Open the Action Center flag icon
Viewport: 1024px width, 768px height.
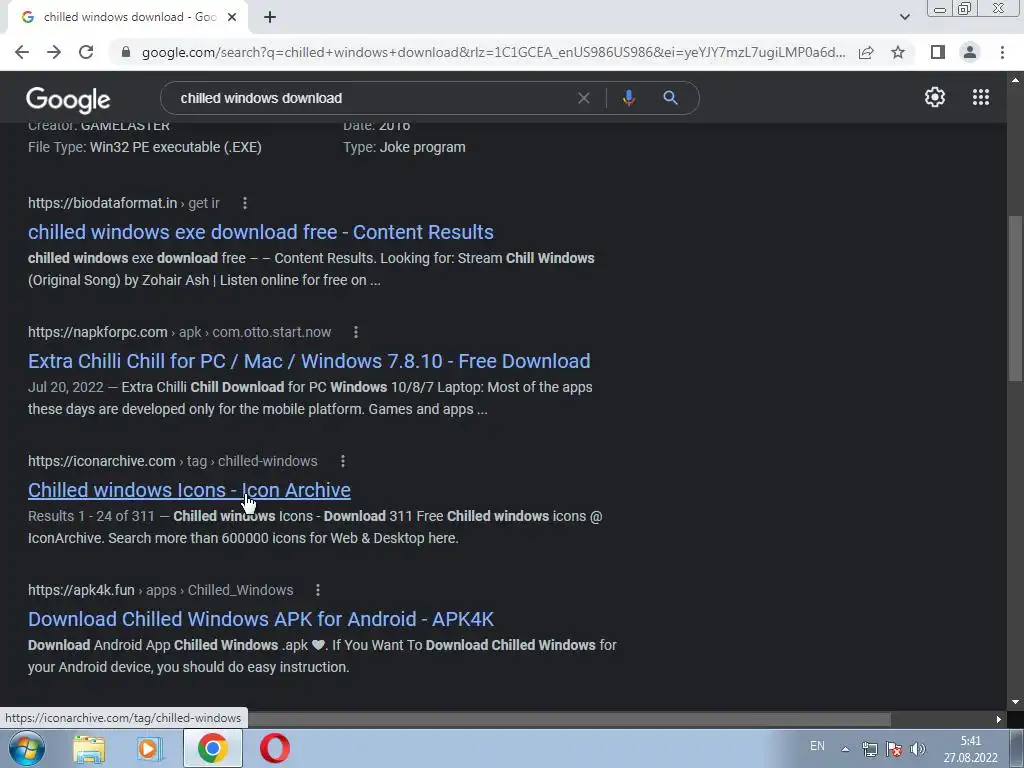(894, 749)
